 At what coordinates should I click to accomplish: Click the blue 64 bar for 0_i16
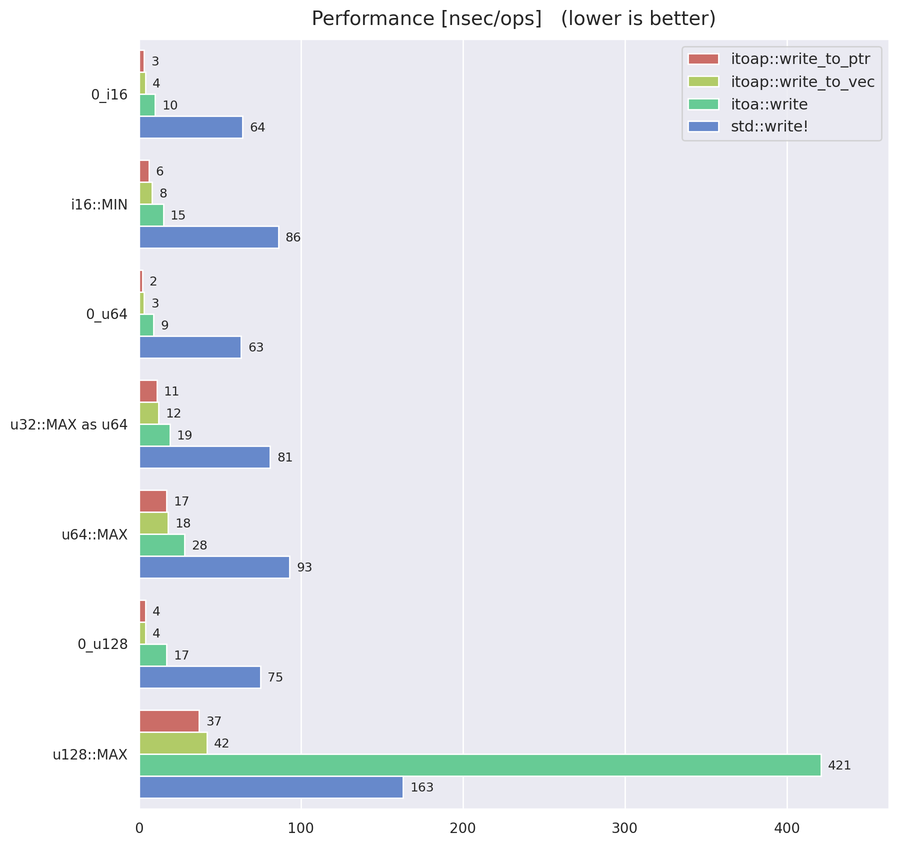pos(191,127)
